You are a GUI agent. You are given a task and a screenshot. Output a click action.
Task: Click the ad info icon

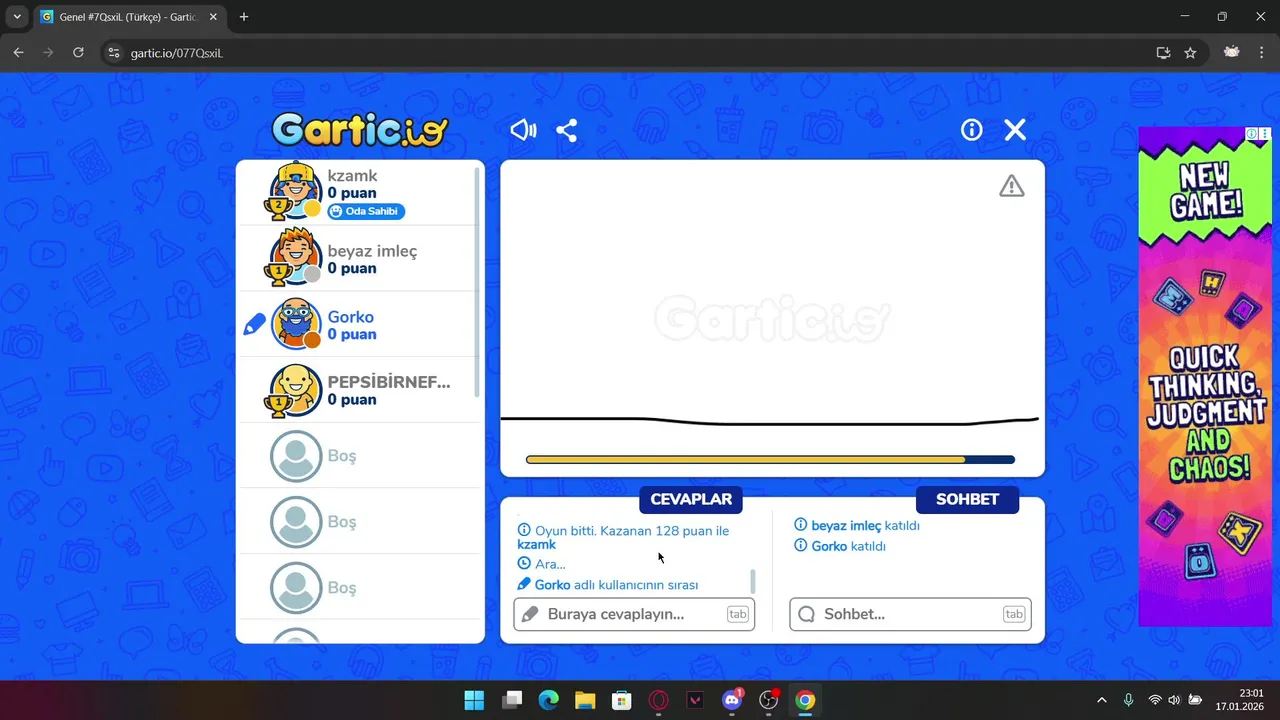(1252, 133)
